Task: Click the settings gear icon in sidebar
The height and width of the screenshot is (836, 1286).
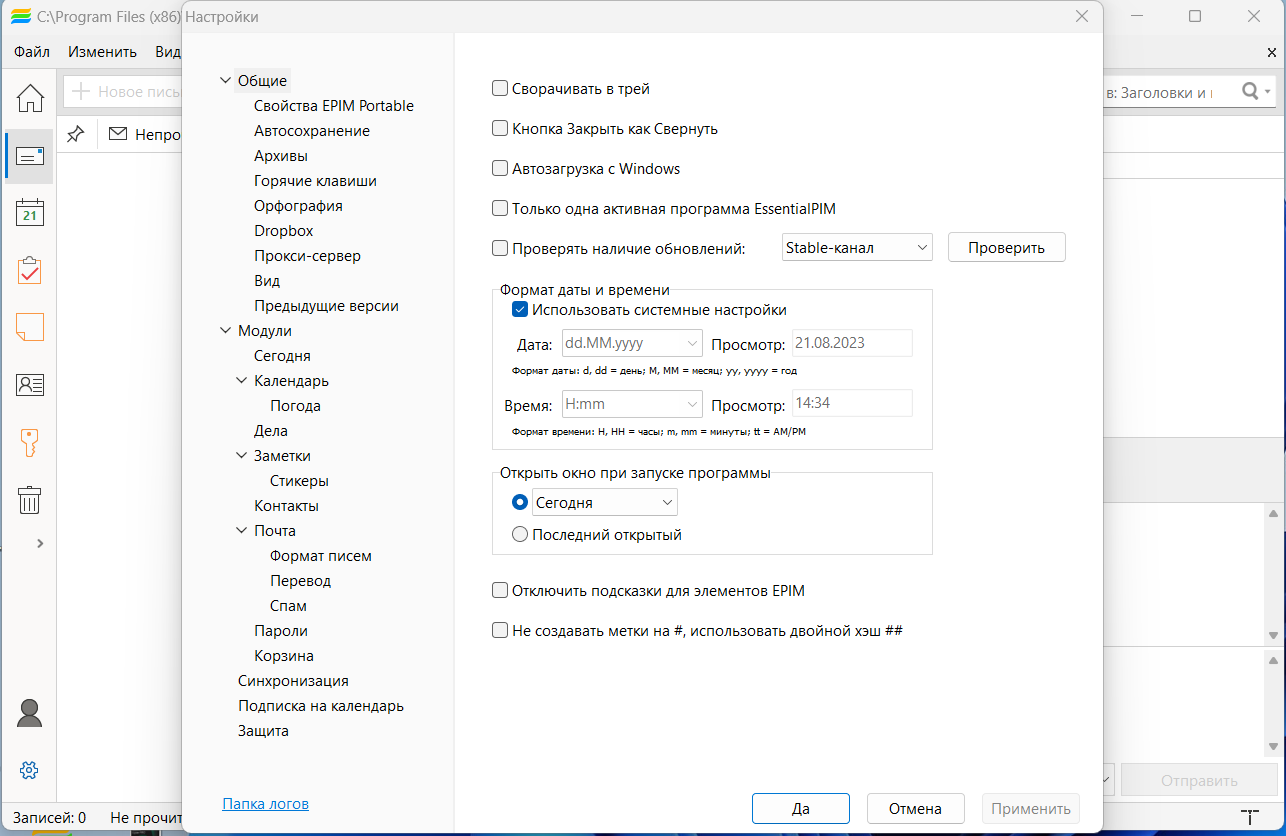Action: click(29, 770)
